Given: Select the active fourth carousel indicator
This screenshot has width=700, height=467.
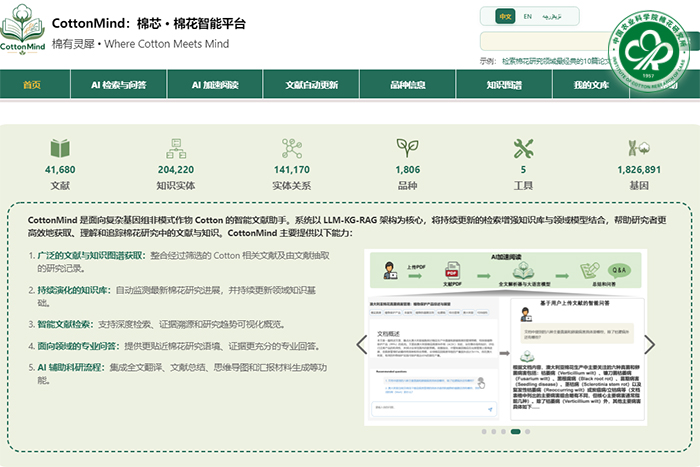Looking at the screenshot, I should [x=516, y=431].
